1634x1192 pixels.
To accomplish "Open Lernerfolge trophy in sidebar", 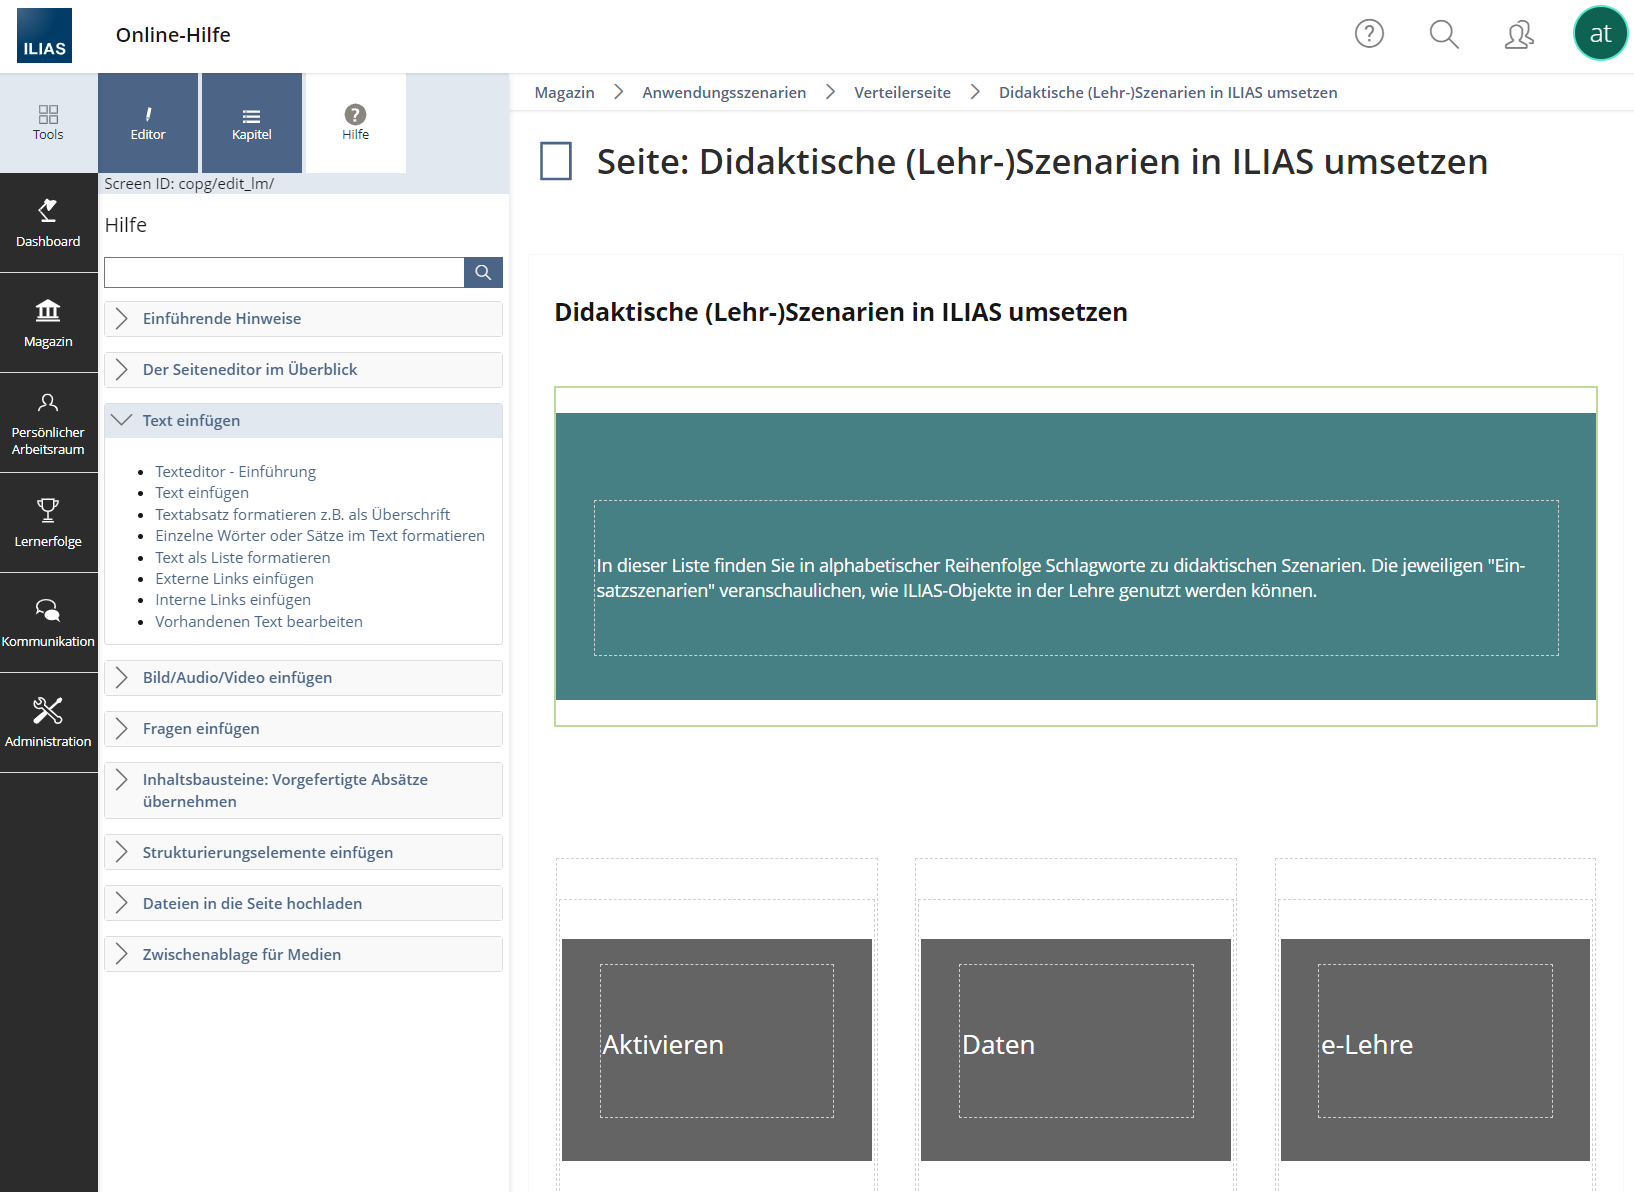I will pos(48,523).
